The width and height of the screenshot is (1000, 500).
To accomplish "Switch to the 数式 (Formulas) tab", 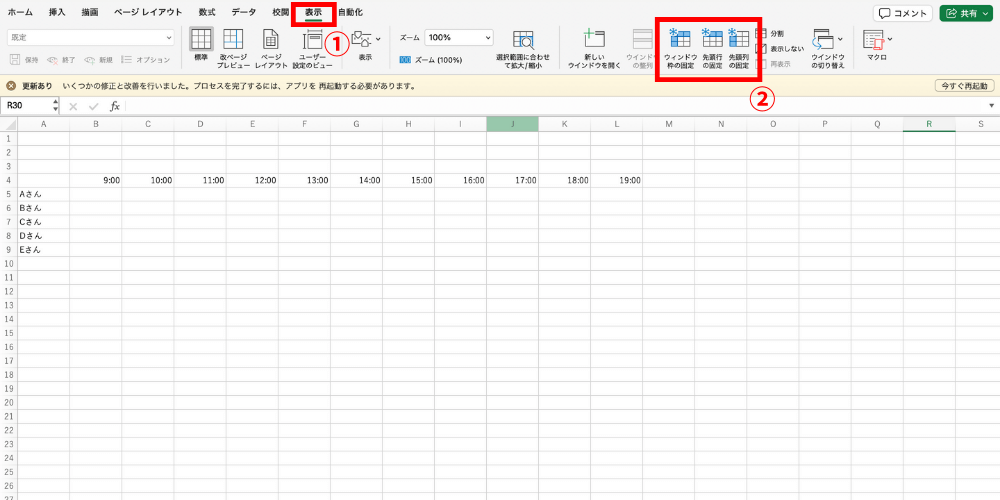I will (206, 12).
